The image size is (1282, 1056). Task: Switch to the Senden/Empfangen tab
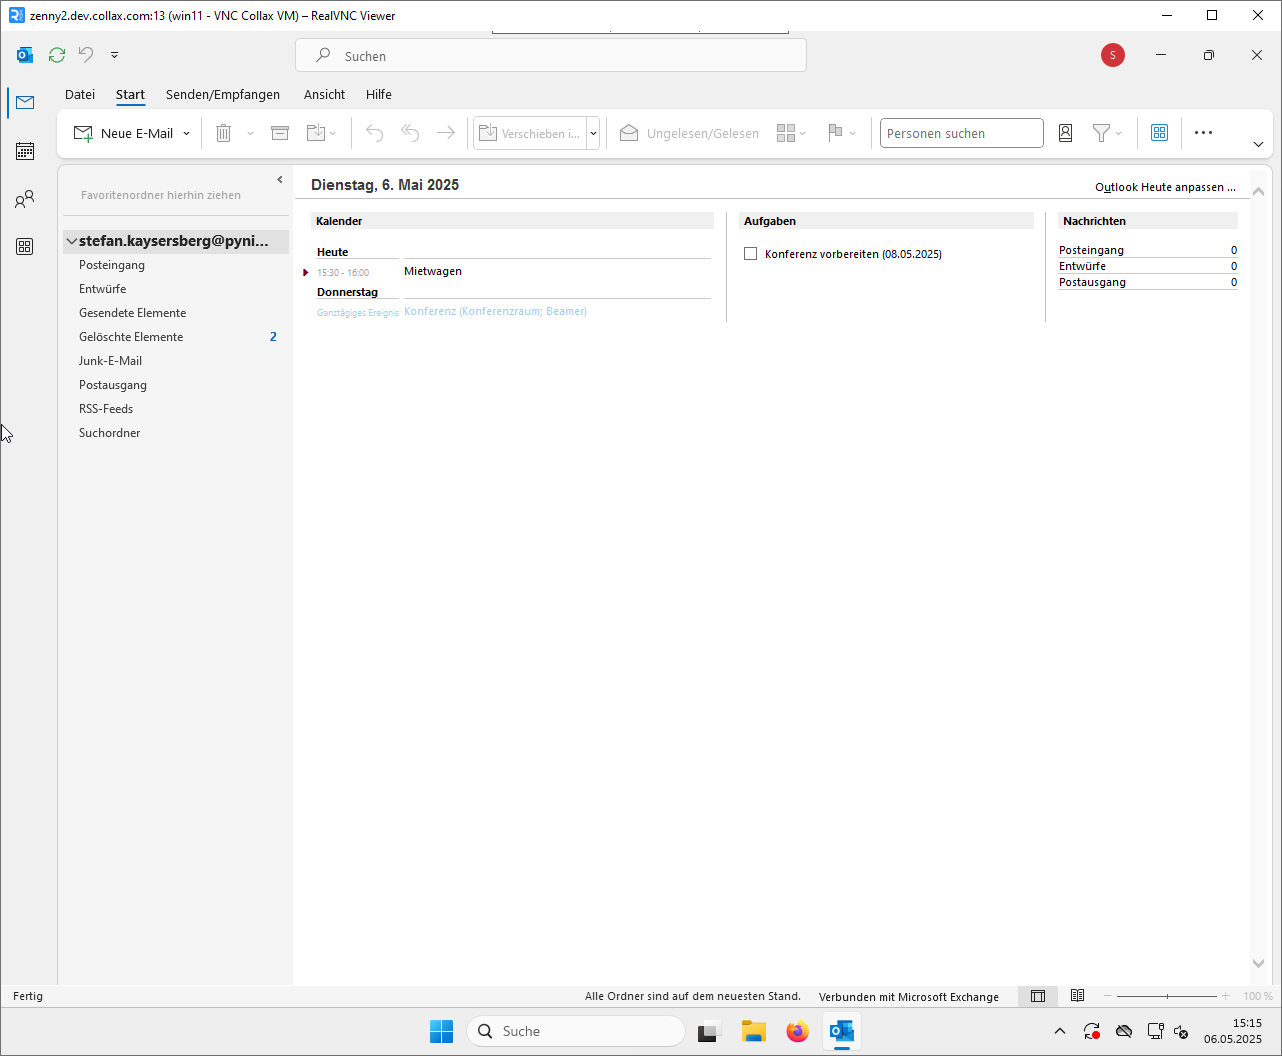[223, 94]
